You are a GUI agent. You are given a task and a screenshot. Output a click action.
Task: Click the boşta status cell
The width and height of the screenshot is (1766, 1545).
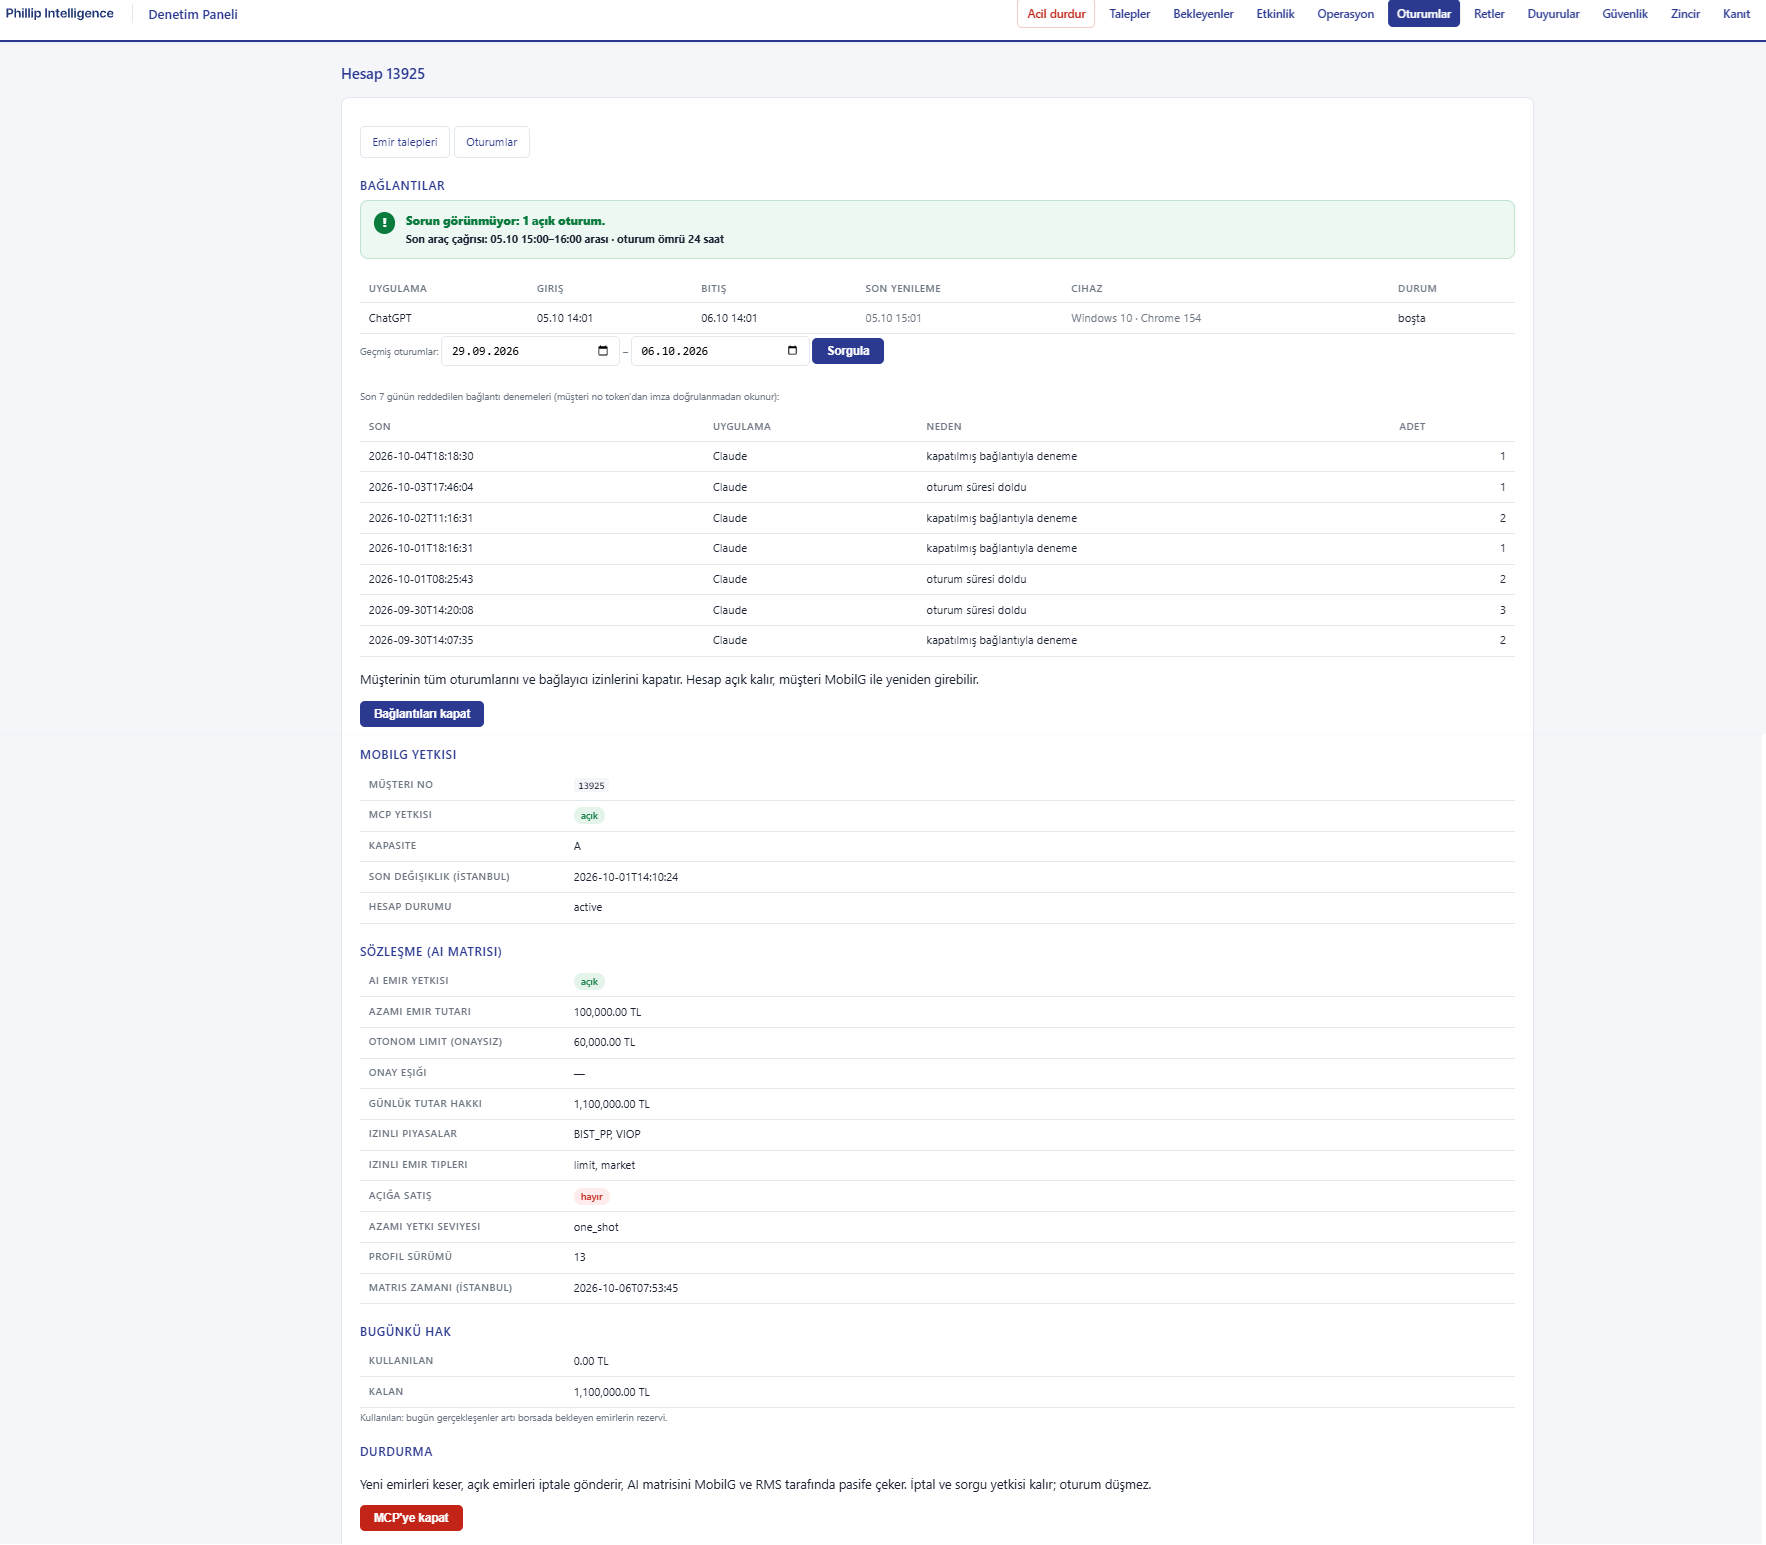tap(1411, 318)
